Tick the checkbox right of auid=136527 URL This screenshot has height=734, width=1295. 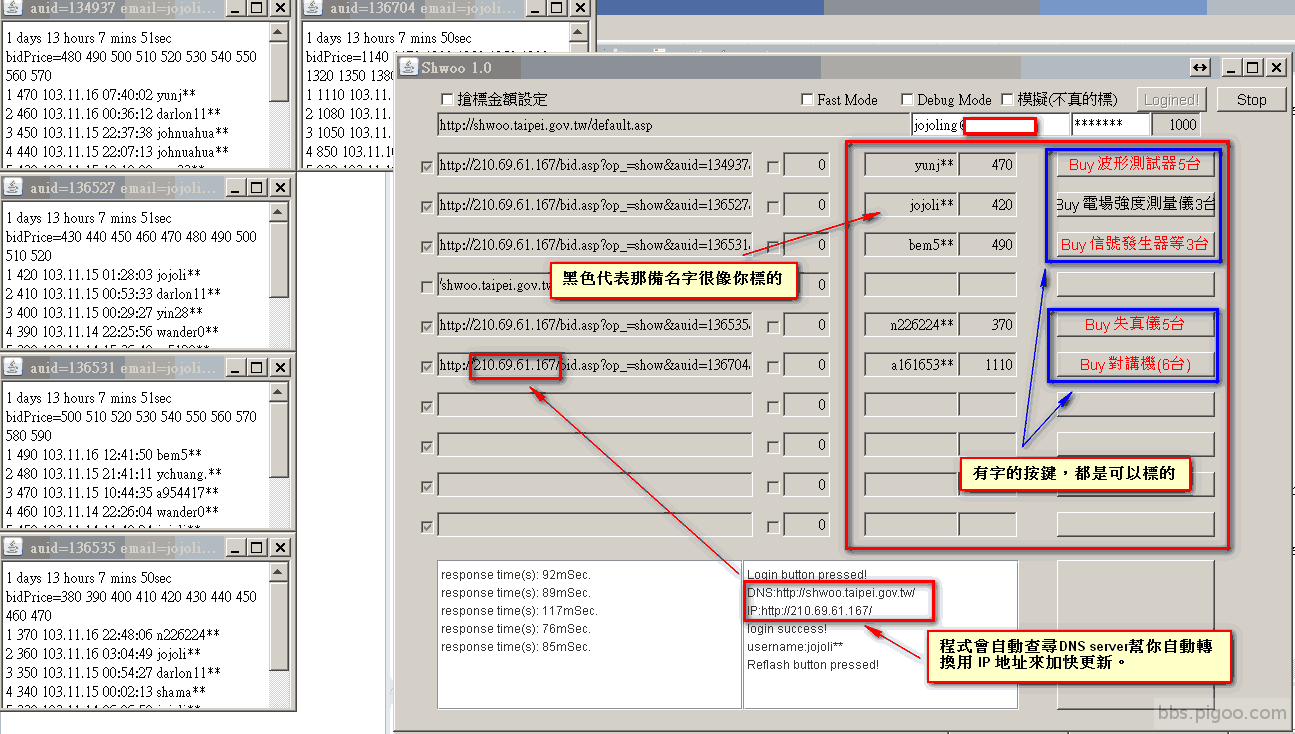[x=772, y=206]
